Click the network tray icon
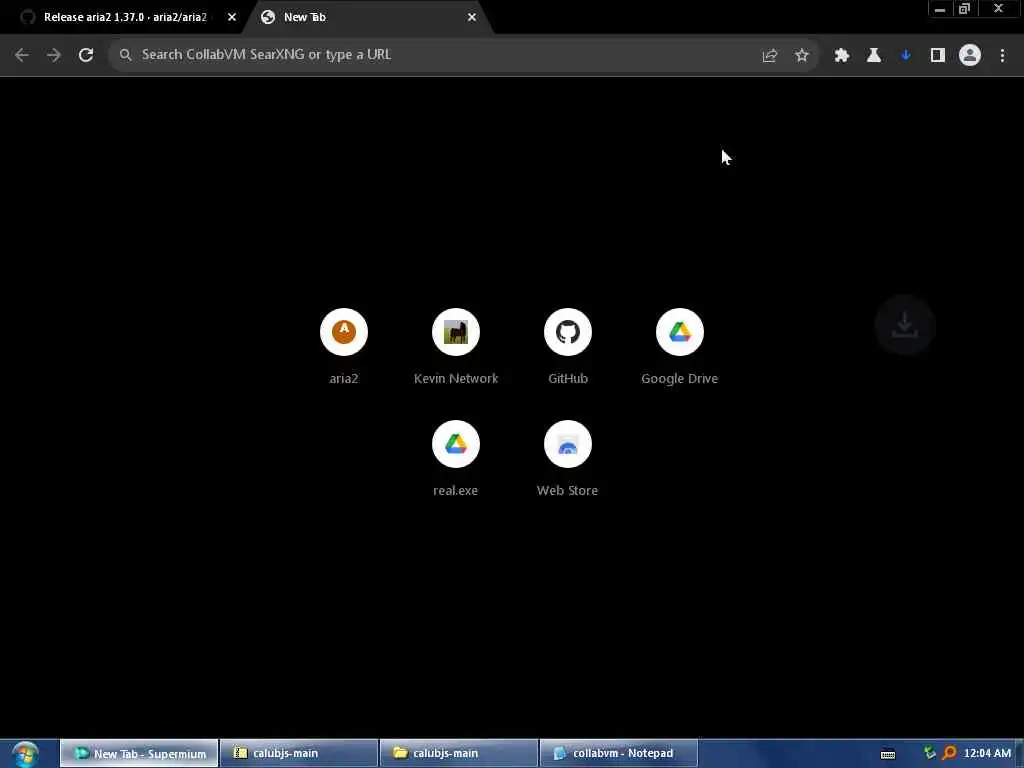This screenshot has height=768, width=1024. coord(929,754)
